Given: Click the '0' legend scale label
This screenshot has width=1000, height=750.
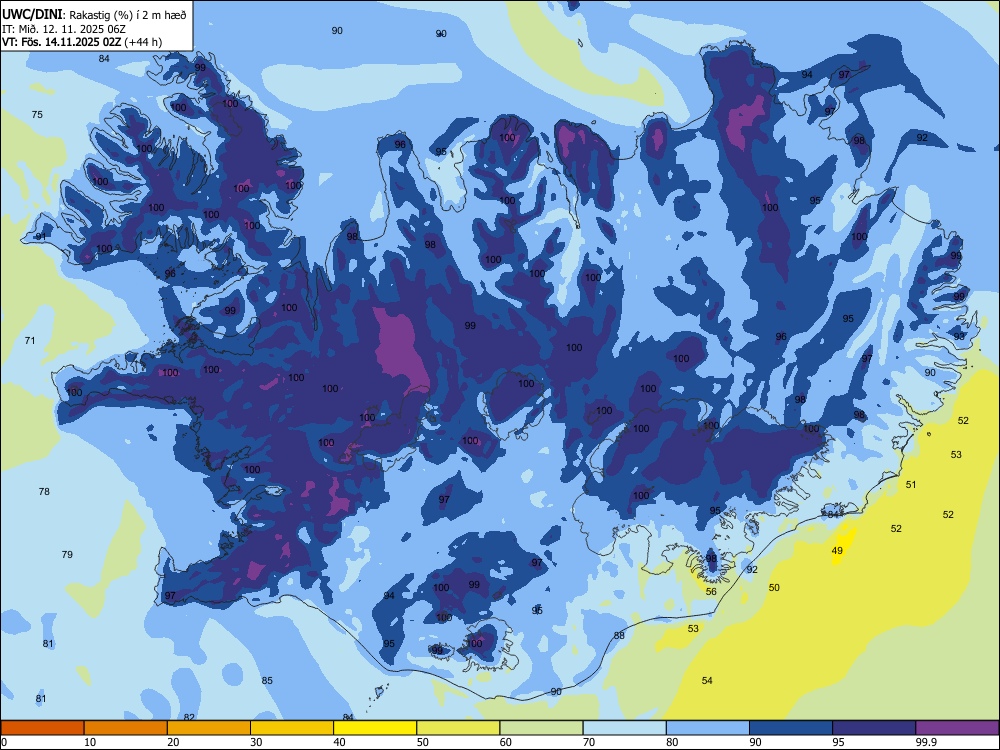Looking at the screenshot, I should click(x=4, y=742).
